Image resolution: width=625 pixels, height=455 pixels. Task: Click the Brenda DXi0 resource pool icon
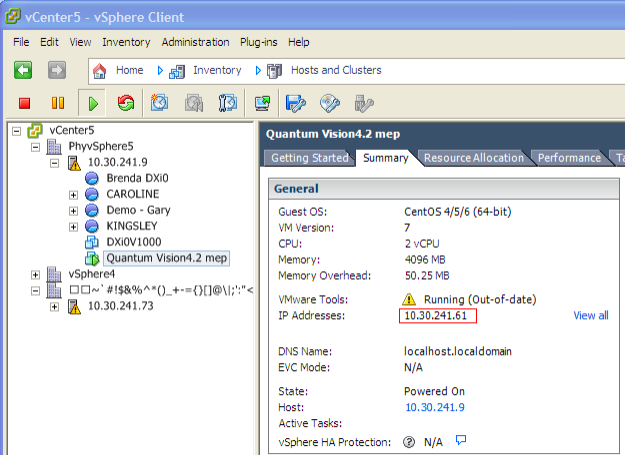[92, 178]
